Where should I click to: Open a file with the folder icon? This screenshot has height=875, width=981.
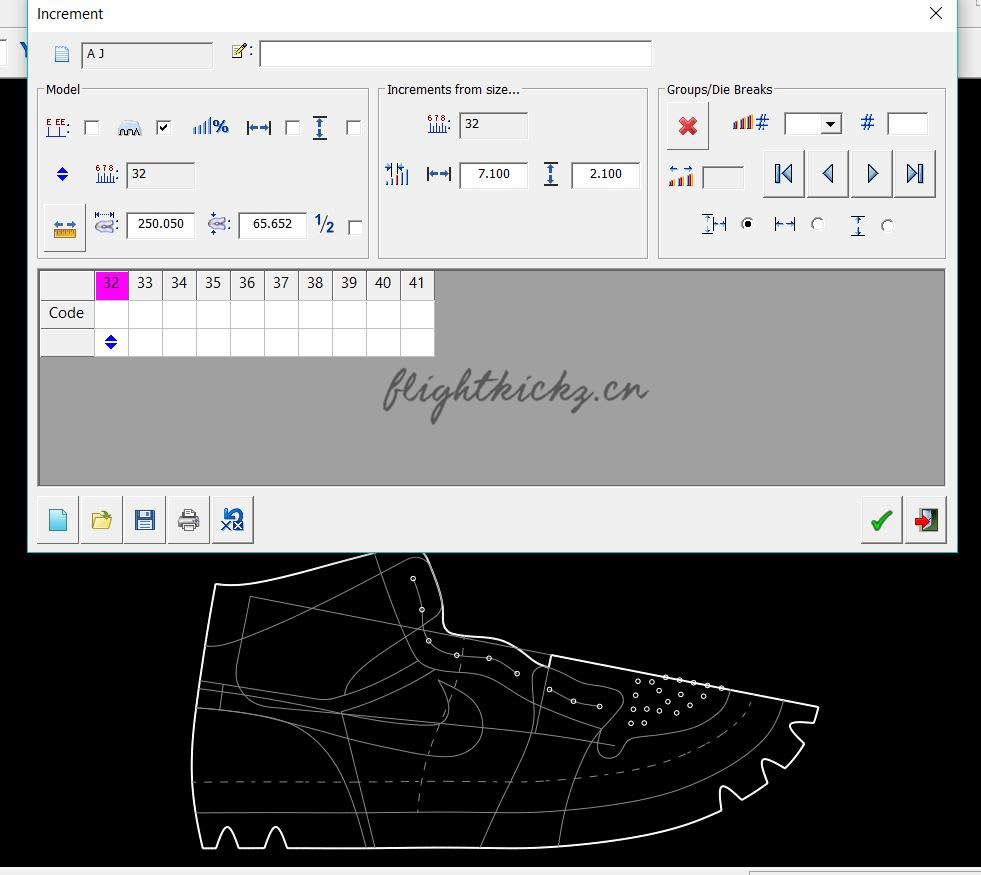click(x=102, y=520)
